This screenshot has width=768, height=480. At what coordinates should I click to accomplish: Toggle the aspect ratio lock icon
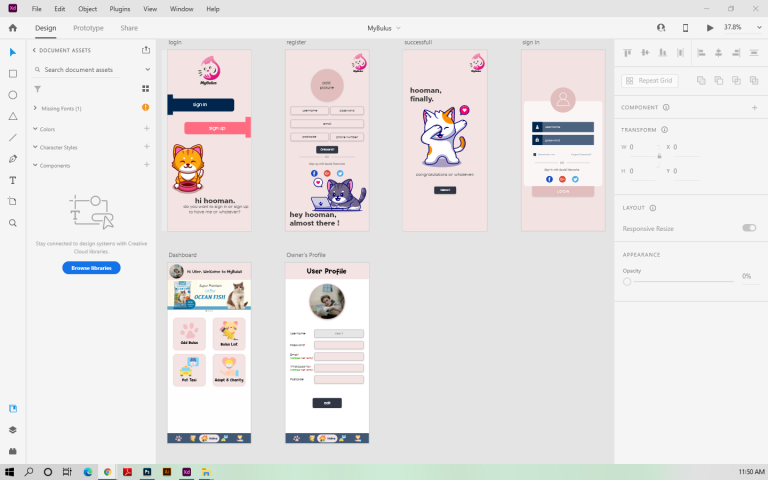(658, 158)
